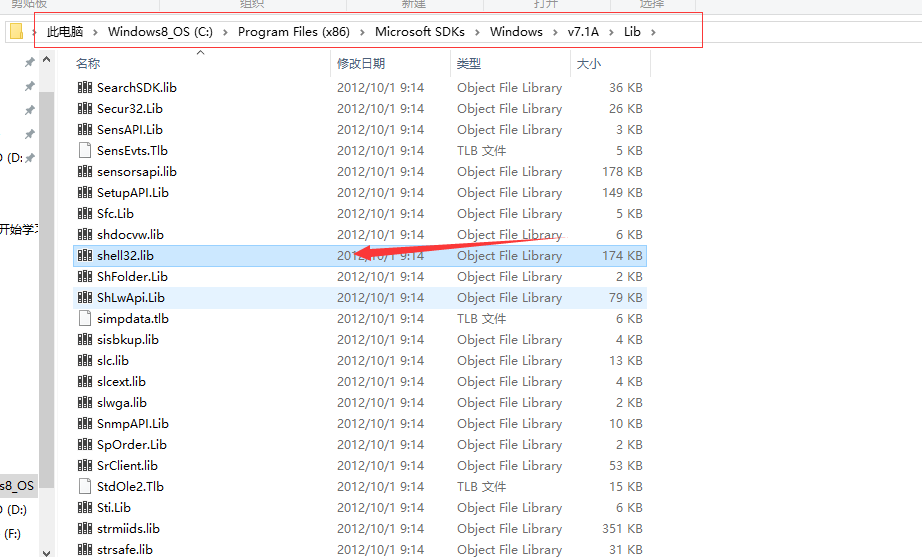The height and width of the screenshot is (557, 922).
Task: Click the Sfc.Lib file icon
Action: tap(85, 214)
